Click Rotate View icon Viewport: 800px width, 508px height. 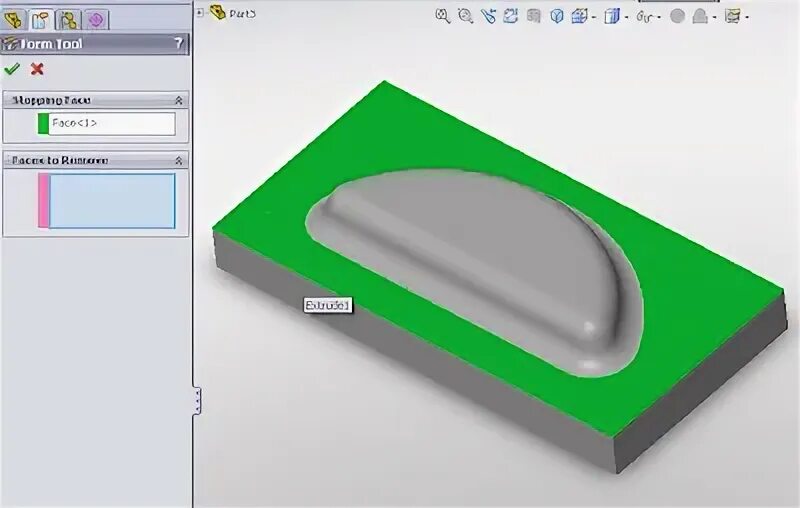[511, 16]
